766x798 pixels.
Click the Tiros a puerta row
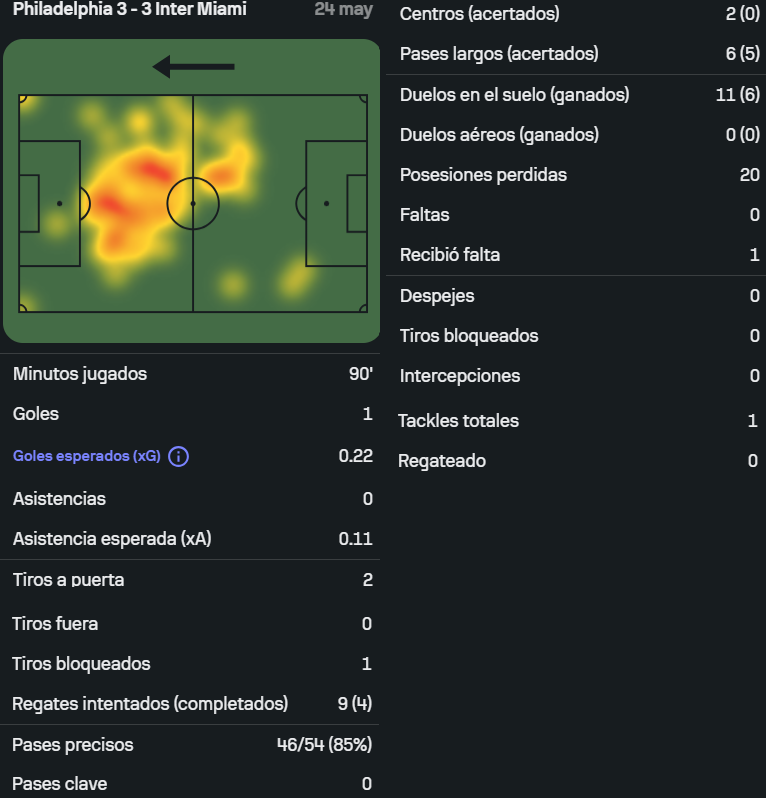(192, 580)
